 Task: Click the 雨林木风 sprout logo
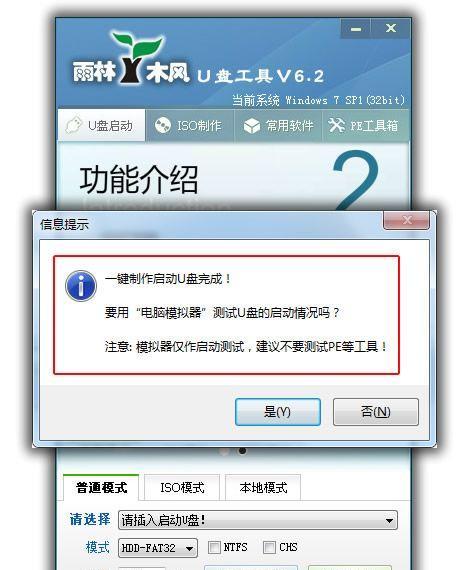pos(135,56)
